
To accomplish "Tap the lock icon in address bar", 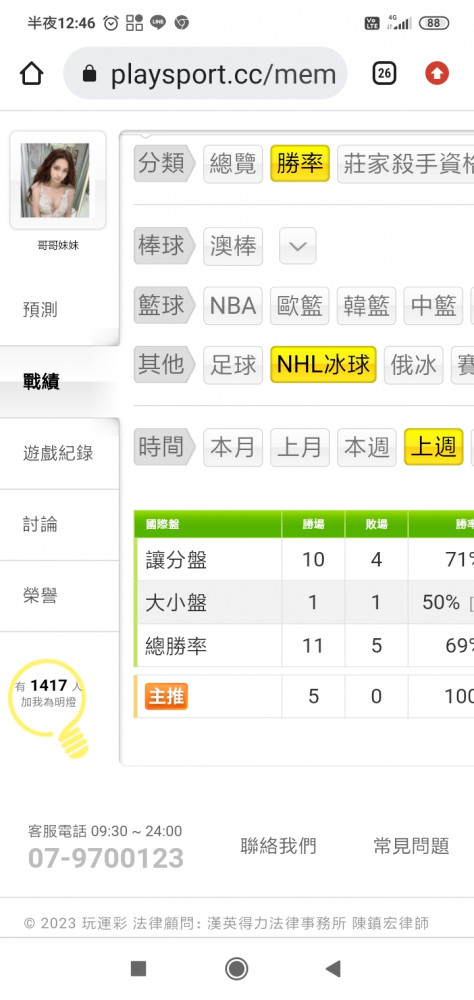I will coord(89,75).
